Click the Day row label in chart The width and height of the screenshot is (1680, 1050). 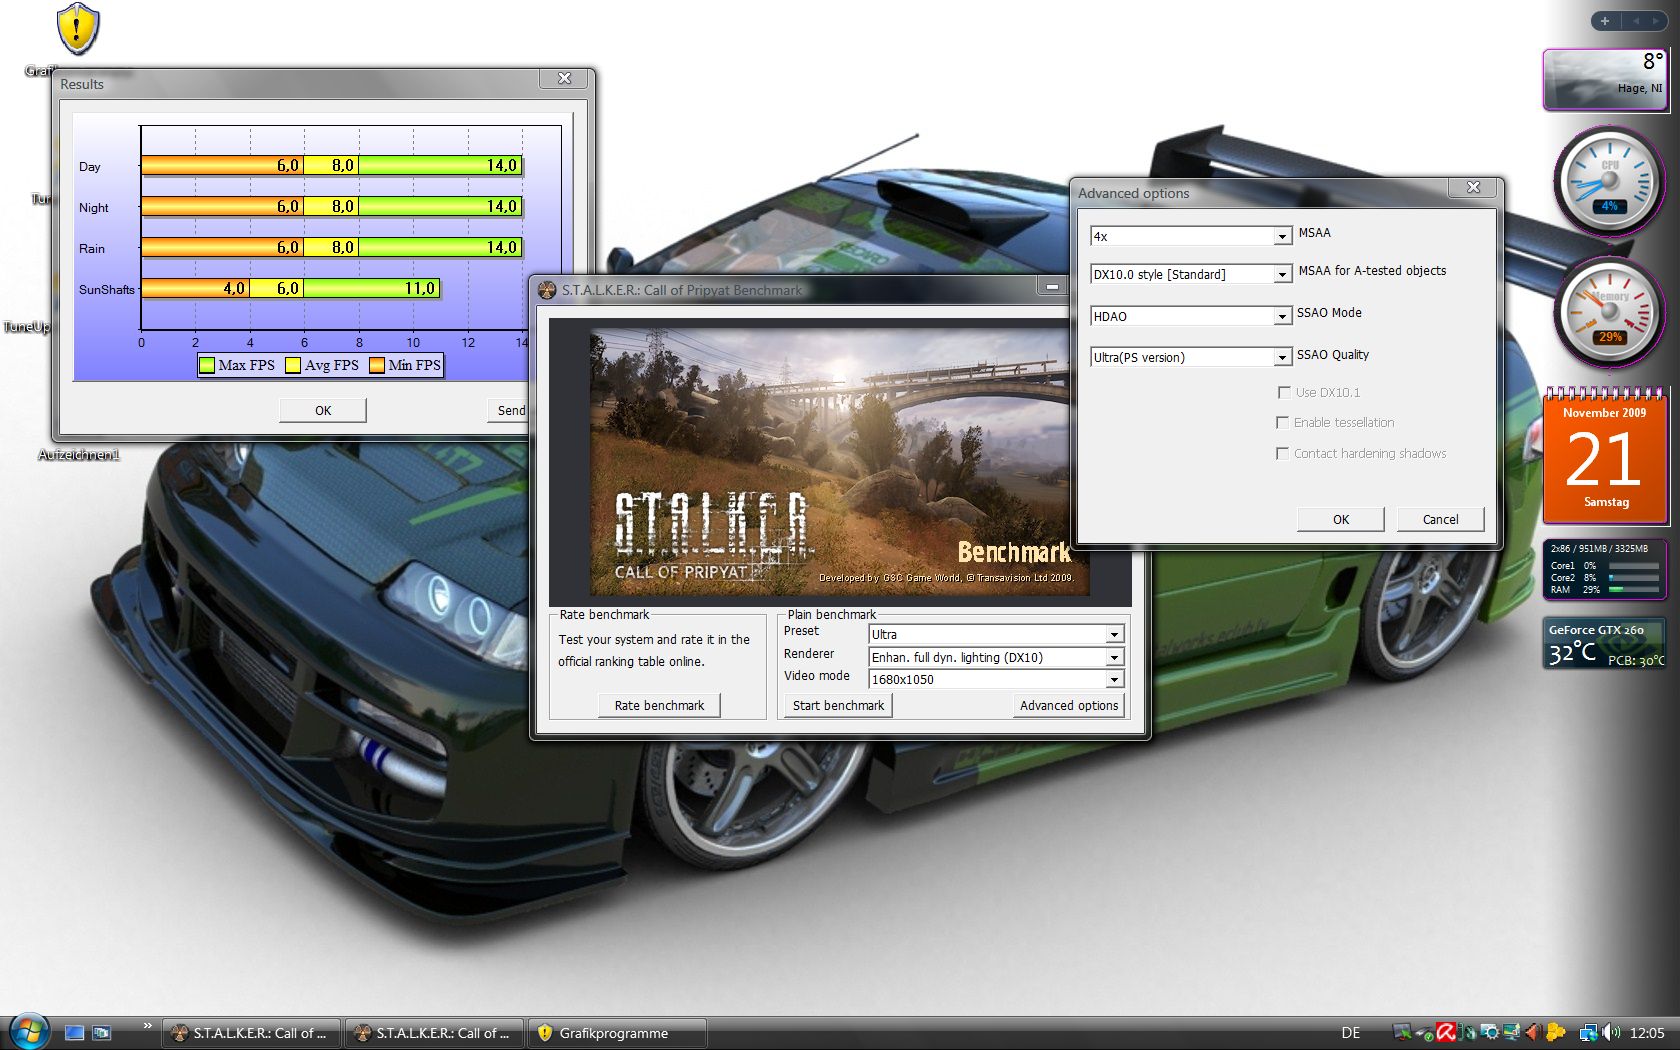(90, 167)
